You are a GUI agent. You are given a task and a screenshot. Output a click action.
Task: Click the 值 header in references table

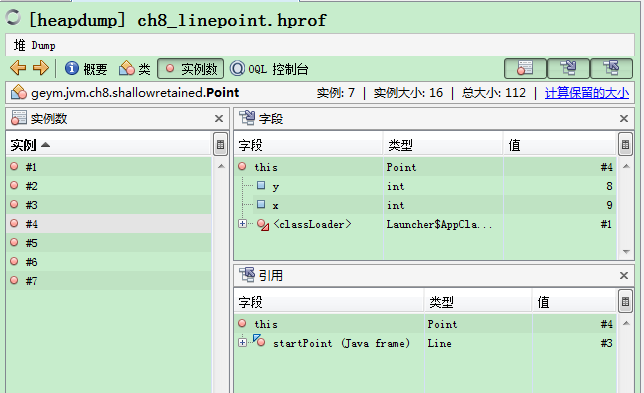point(575,302)
